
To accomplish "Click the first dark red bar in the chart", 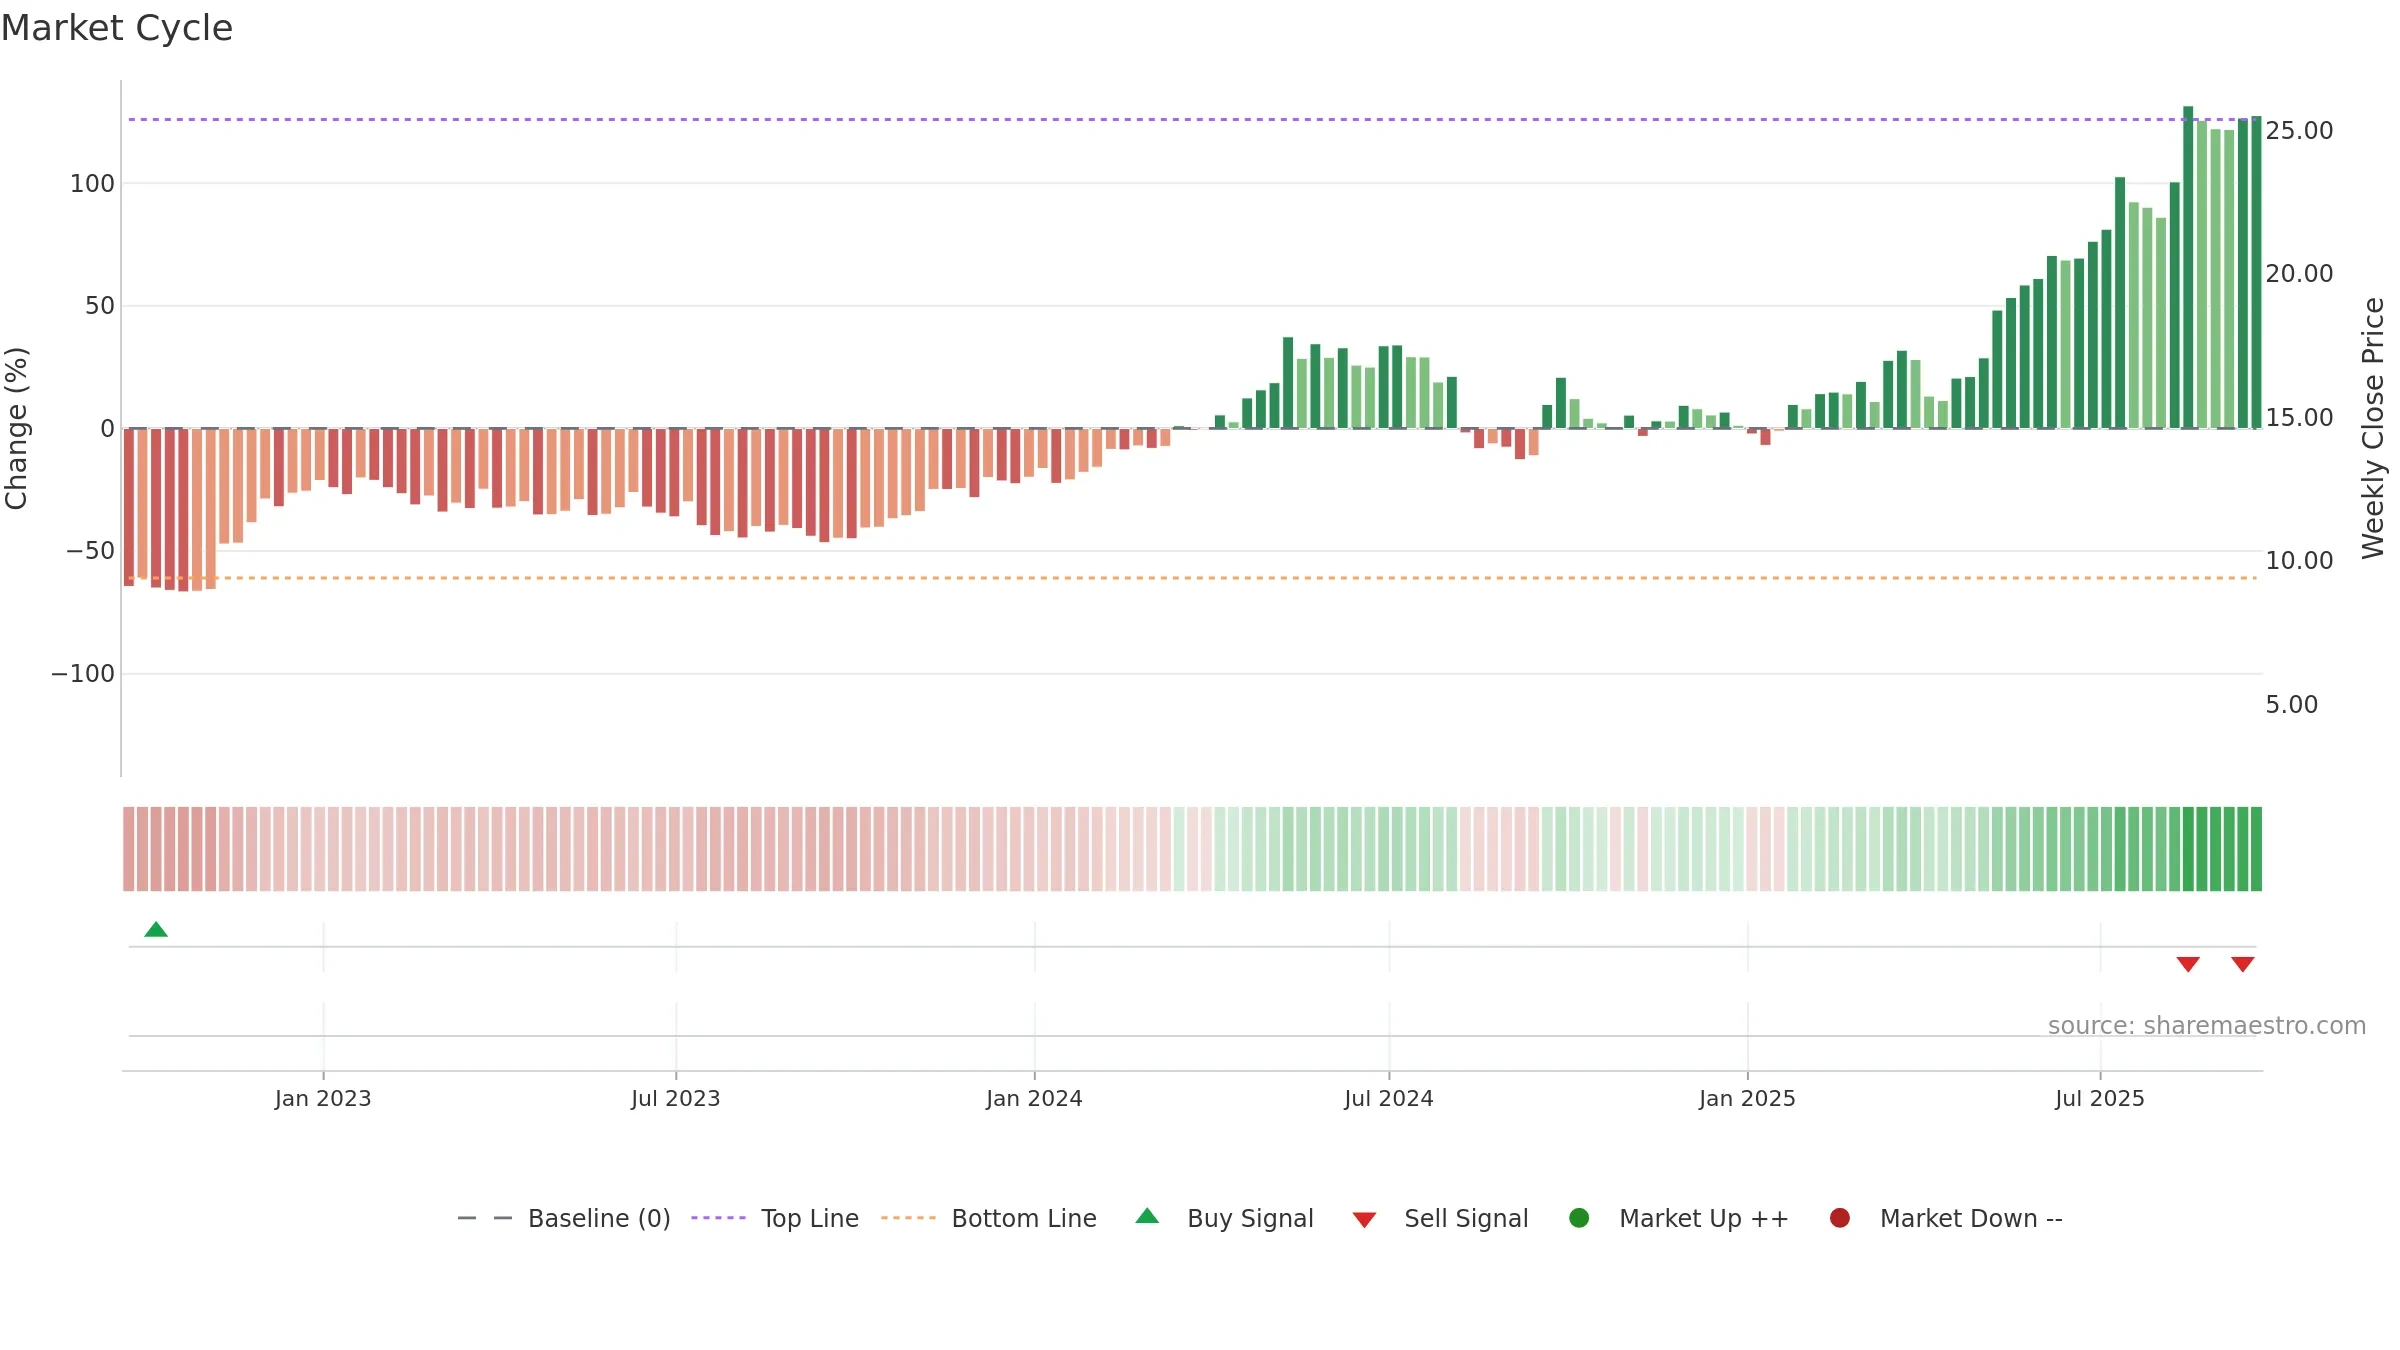I will 129,507.
